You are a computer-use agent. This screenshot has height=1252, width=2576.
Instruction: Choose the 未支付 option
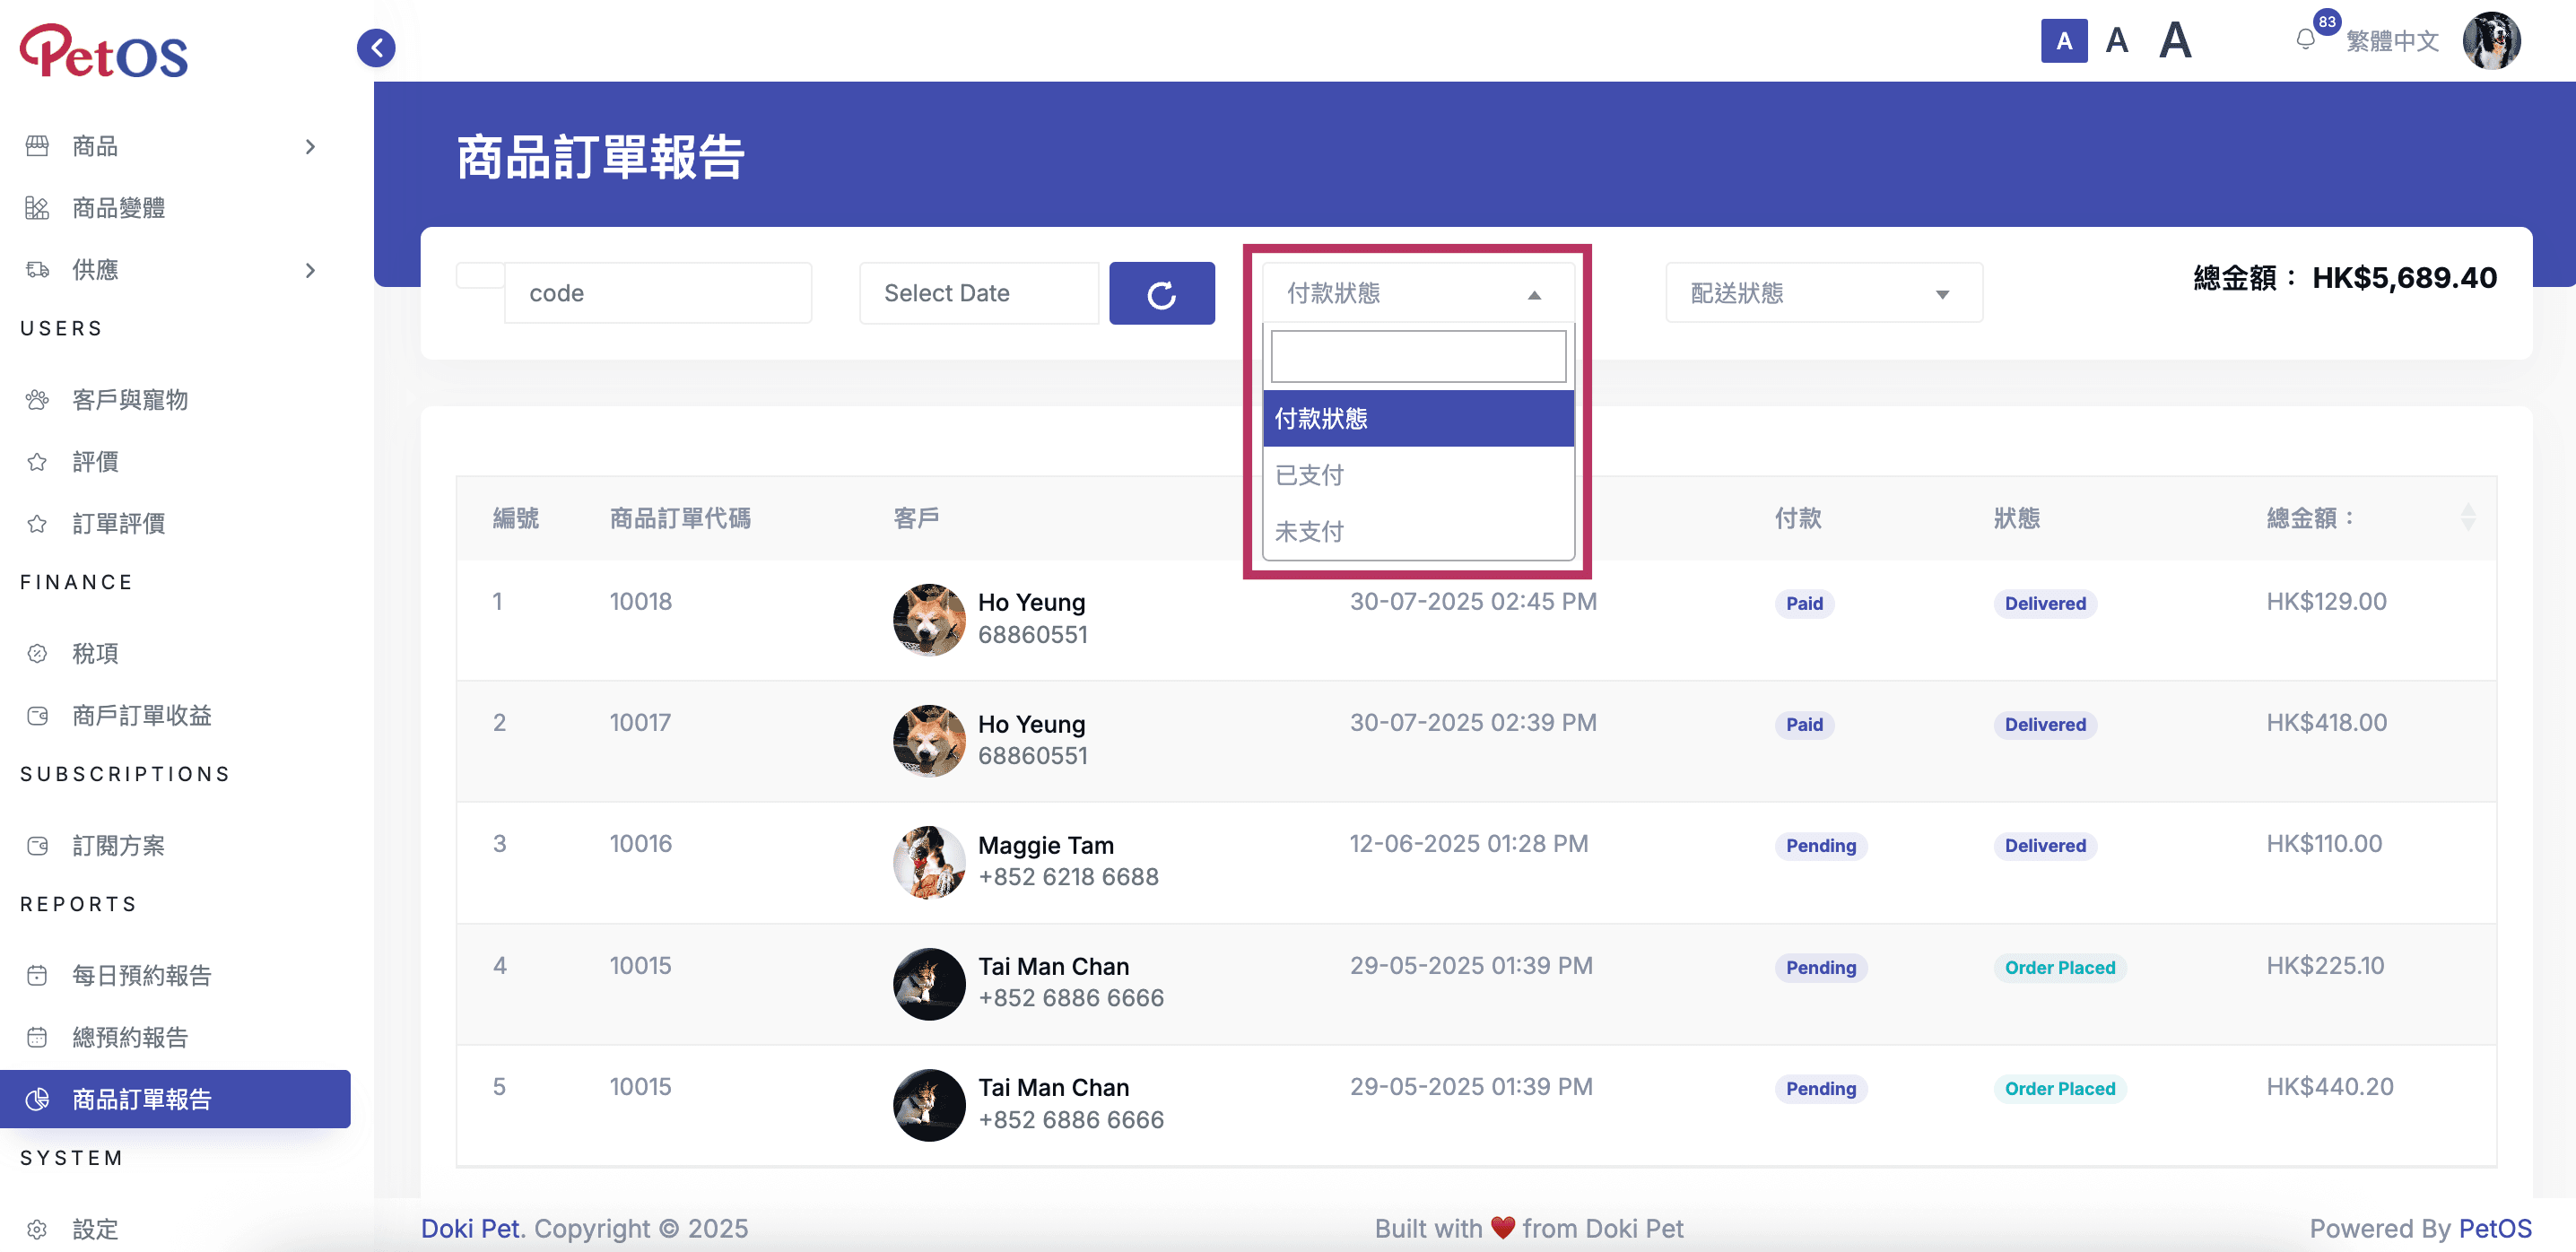[1418, 531]
